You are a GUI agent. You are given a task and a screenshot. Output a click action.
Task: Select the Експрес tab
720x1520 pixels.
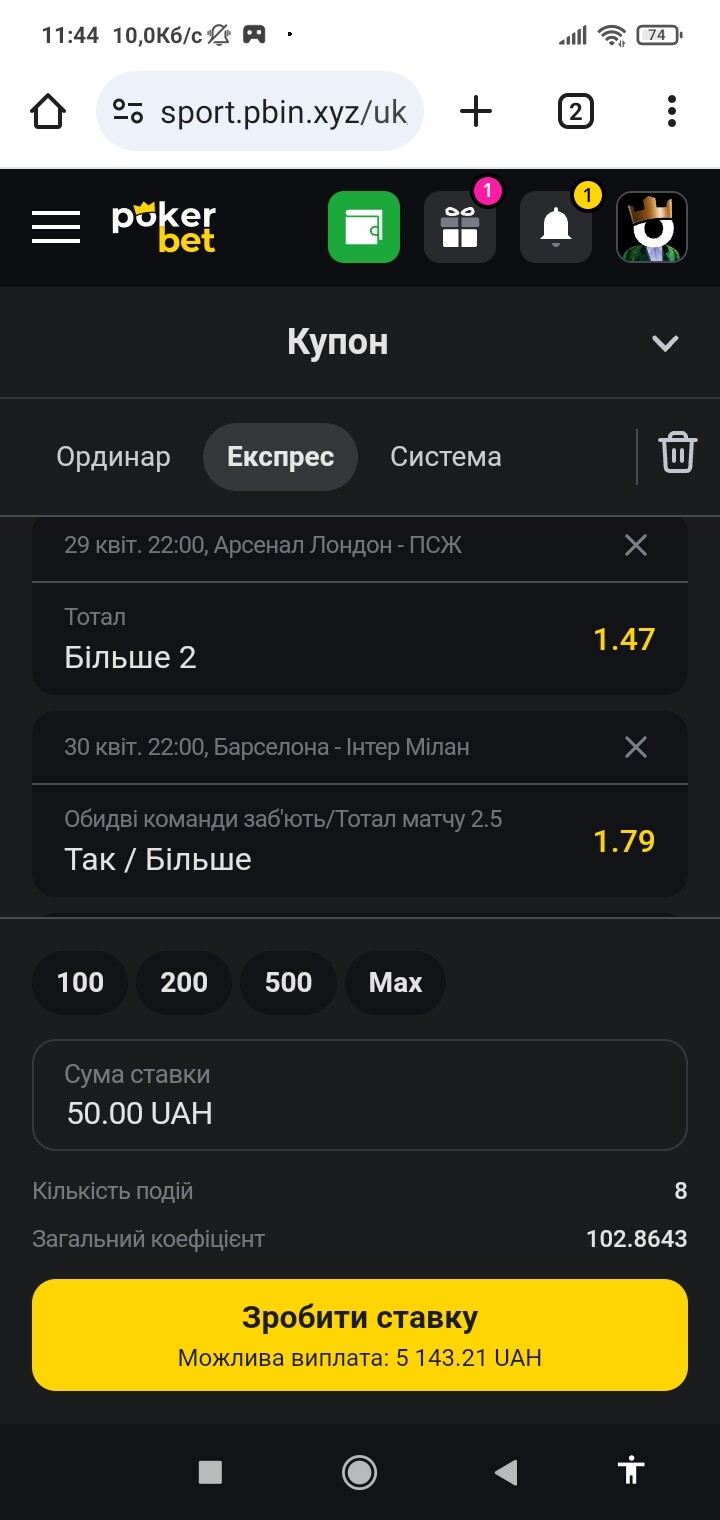(280, 457)
